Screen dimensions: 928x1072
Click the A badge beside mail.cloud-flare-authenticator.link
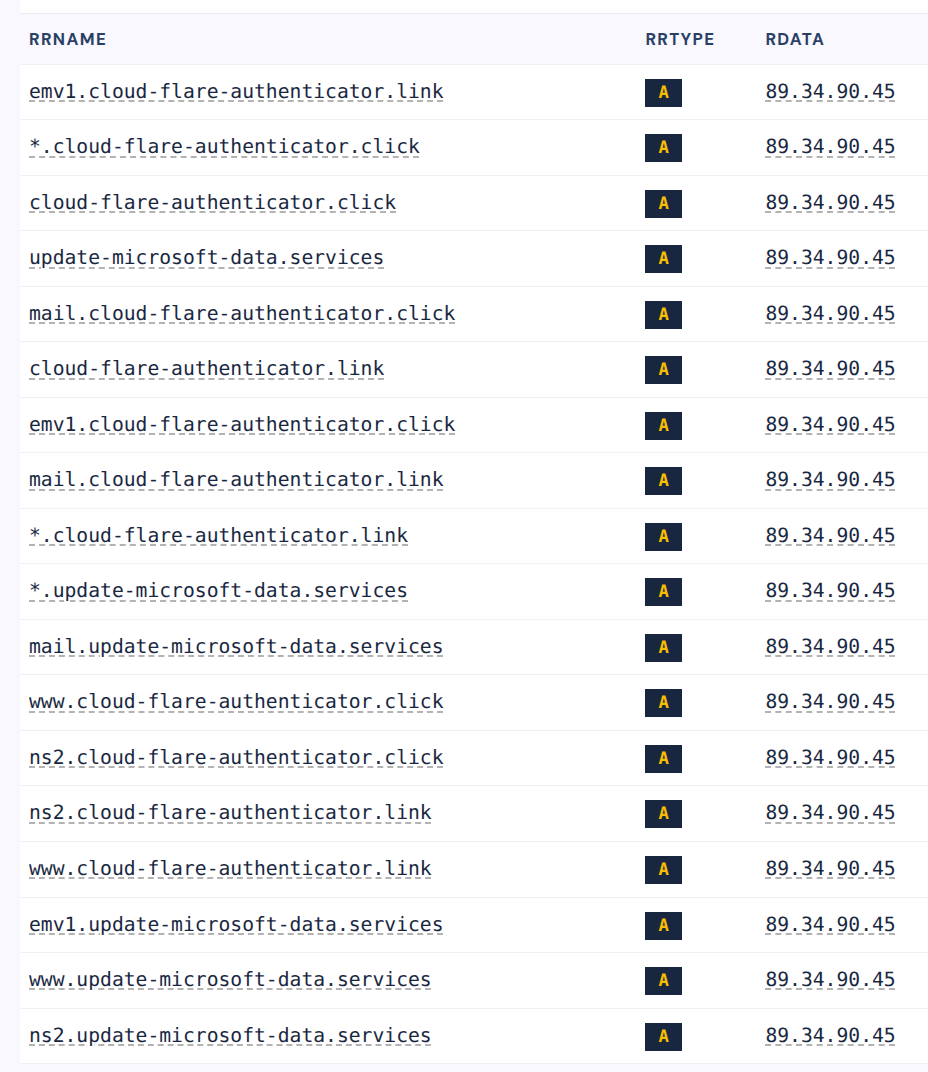(663, 481)
